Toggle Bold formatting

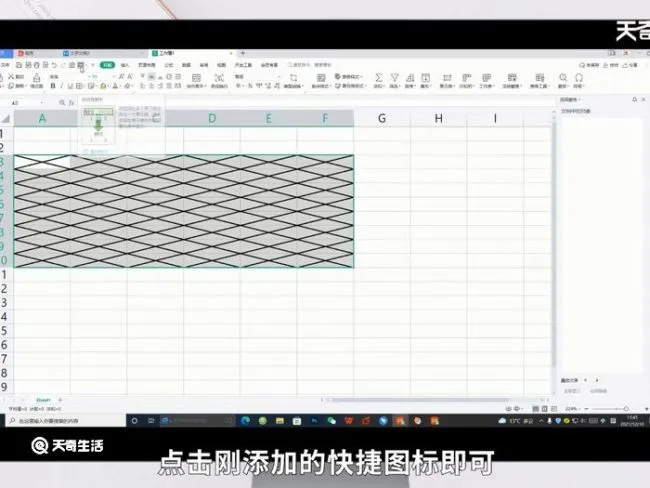pos(53,86)
